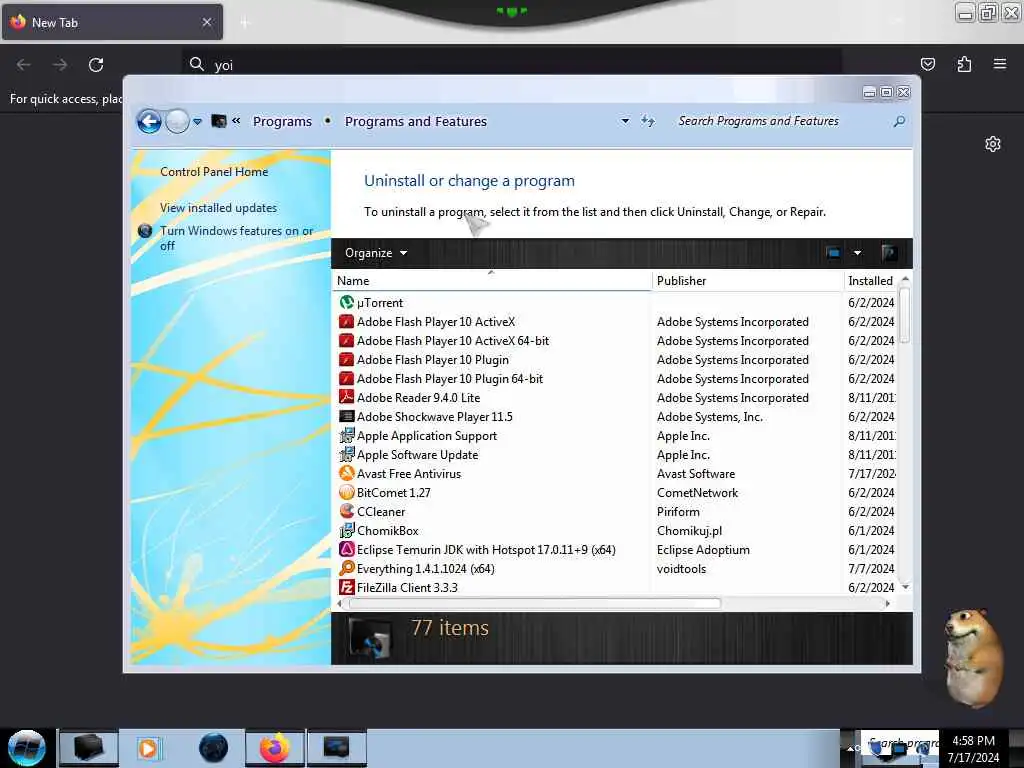Select the Avast Free Antivirus icon

click(347, 473)
